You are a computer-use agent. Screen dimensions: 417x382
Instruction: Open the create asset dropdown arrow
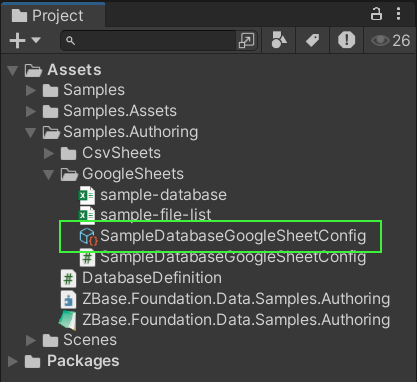[36, 40]
